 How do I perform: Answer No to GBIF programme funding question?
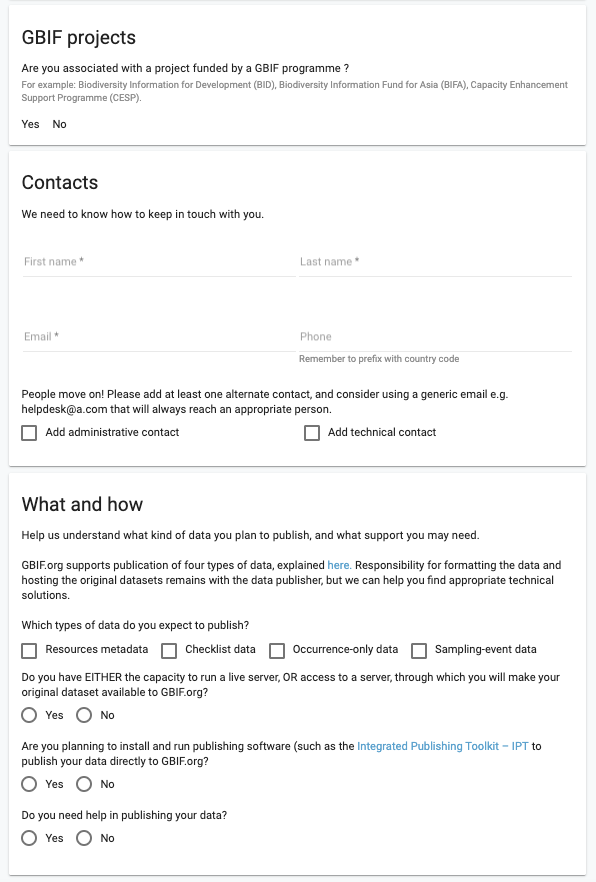coord(60,124)
